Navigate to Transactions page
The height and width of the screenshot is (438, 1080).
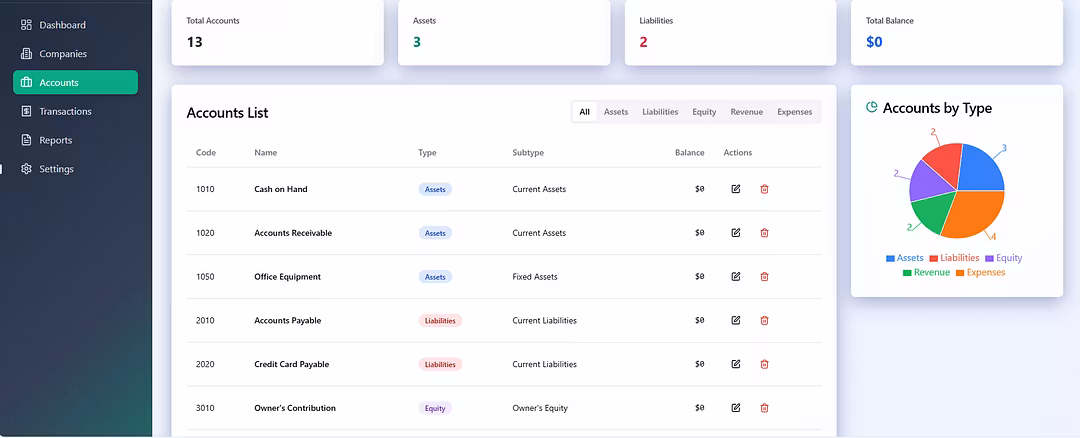click(65, 112)
